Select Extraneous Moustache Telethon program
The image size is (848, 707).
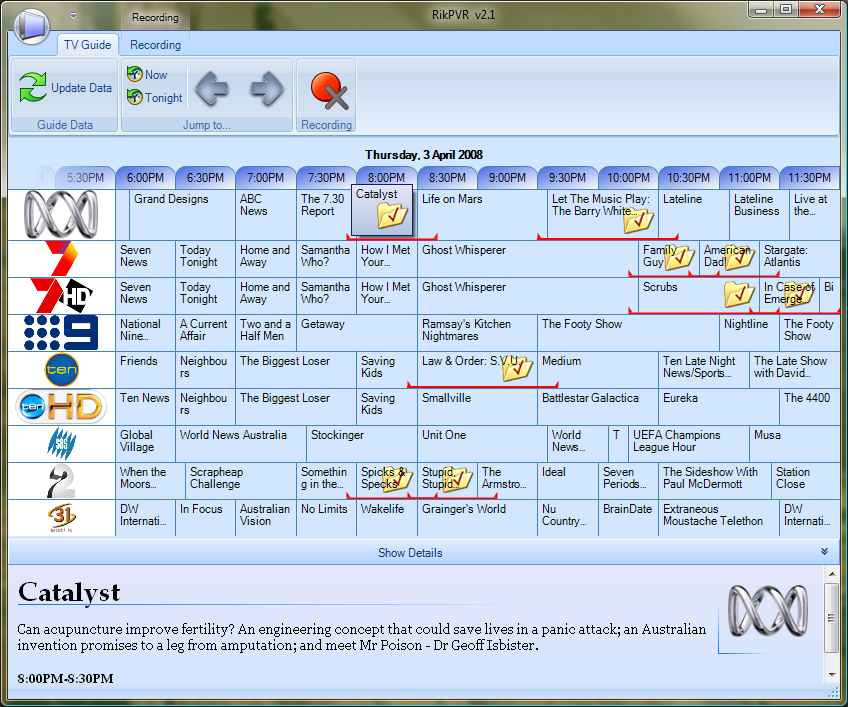(719, 518)
